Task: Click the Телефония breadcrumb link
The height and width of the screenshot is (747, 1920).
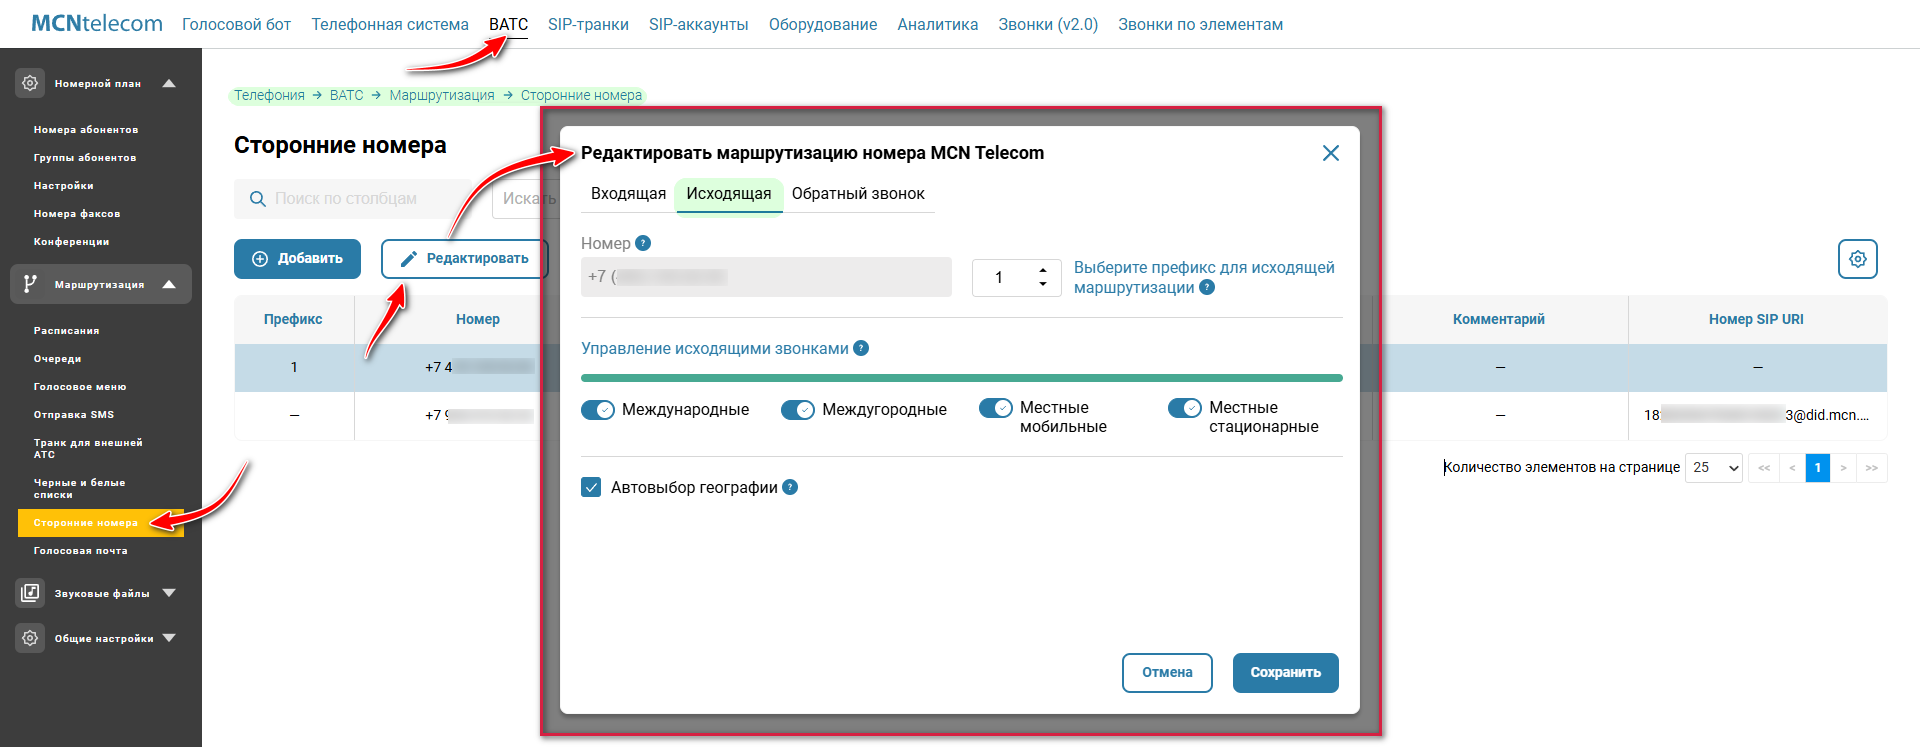Action: point(269,95)
